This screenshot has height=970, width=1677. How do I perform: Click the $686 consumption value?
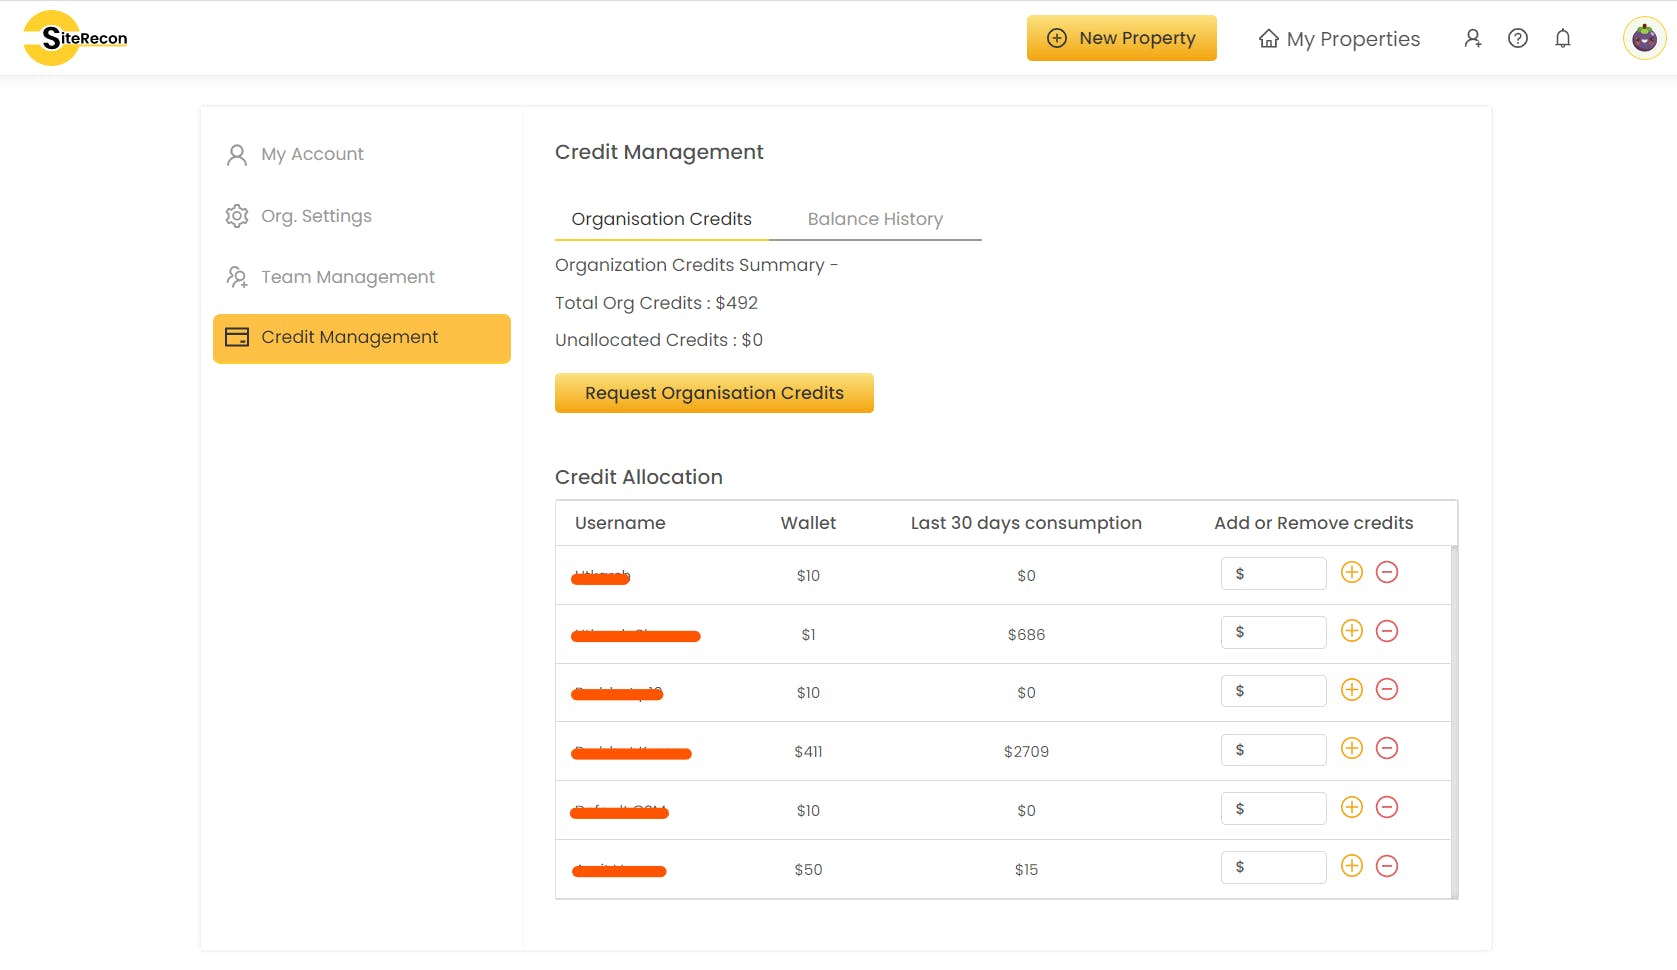tap(1026, 635)
